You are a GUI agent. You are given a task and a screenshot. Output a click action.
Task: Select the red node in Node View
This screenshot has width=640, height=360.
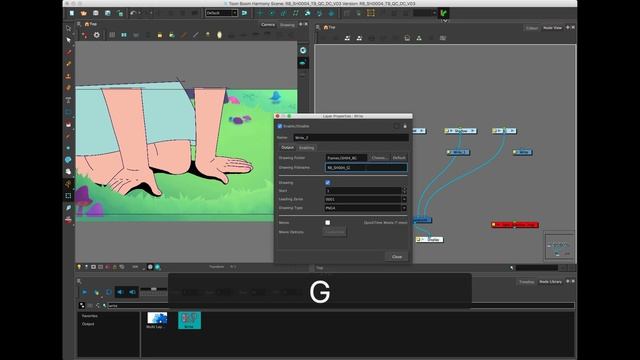coord(515,225)
